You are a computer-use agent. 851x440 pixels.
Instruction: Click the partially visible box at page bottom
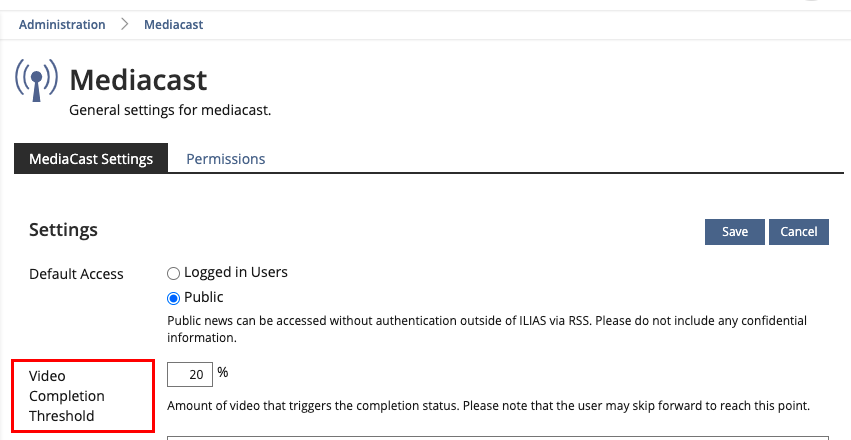(497, 437)
